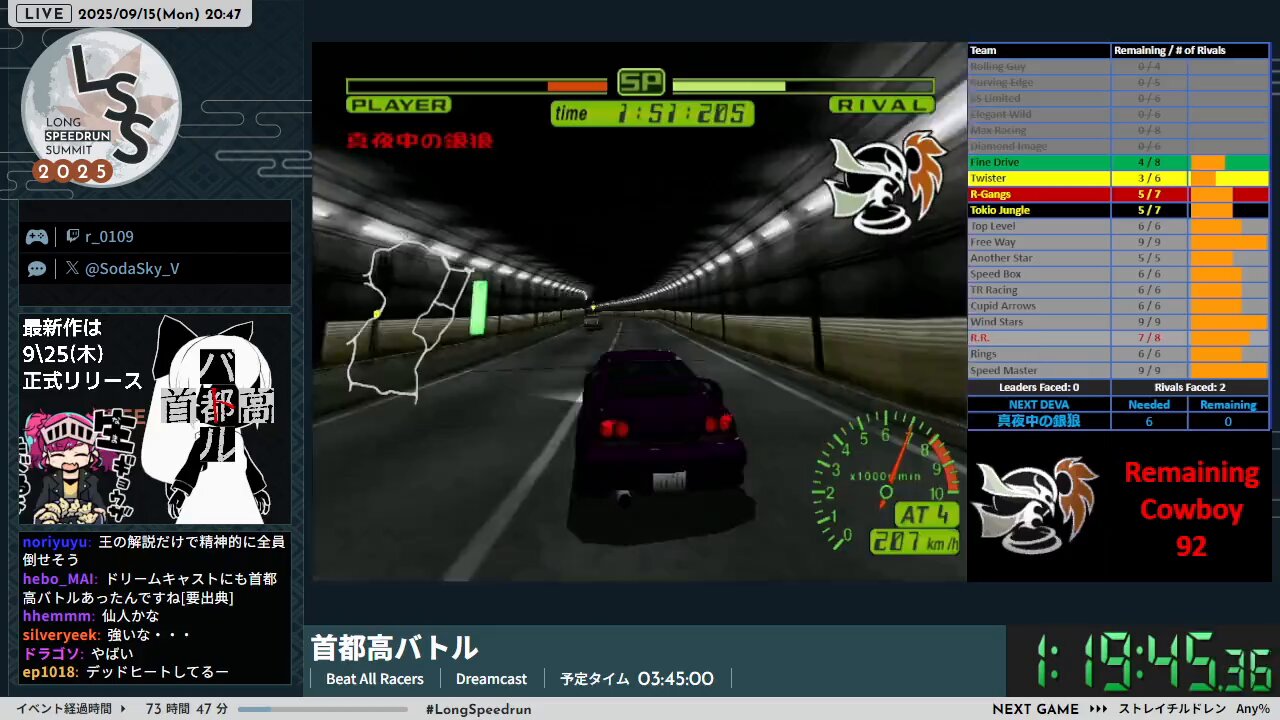The image size is (1280, 720).
Task: Click hebo_MAI's chat message
Action: click(x=150, y=588)
